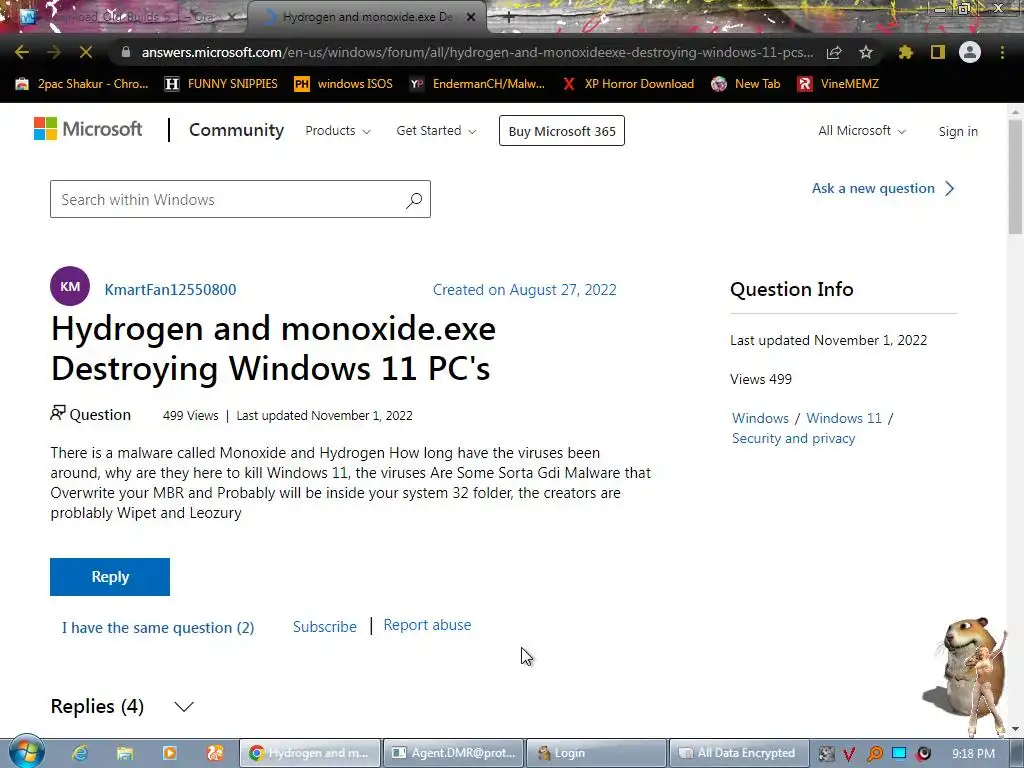Open the New Tab bookmark
1024x768 pixels.
(x=746, y=84)
